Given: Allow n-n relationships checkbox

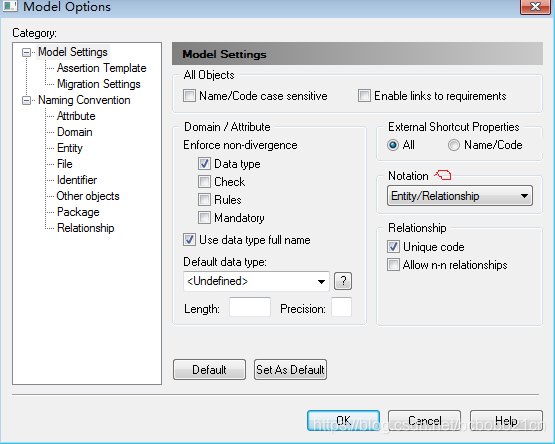Looking at the screenshot, I should [393, 265].
